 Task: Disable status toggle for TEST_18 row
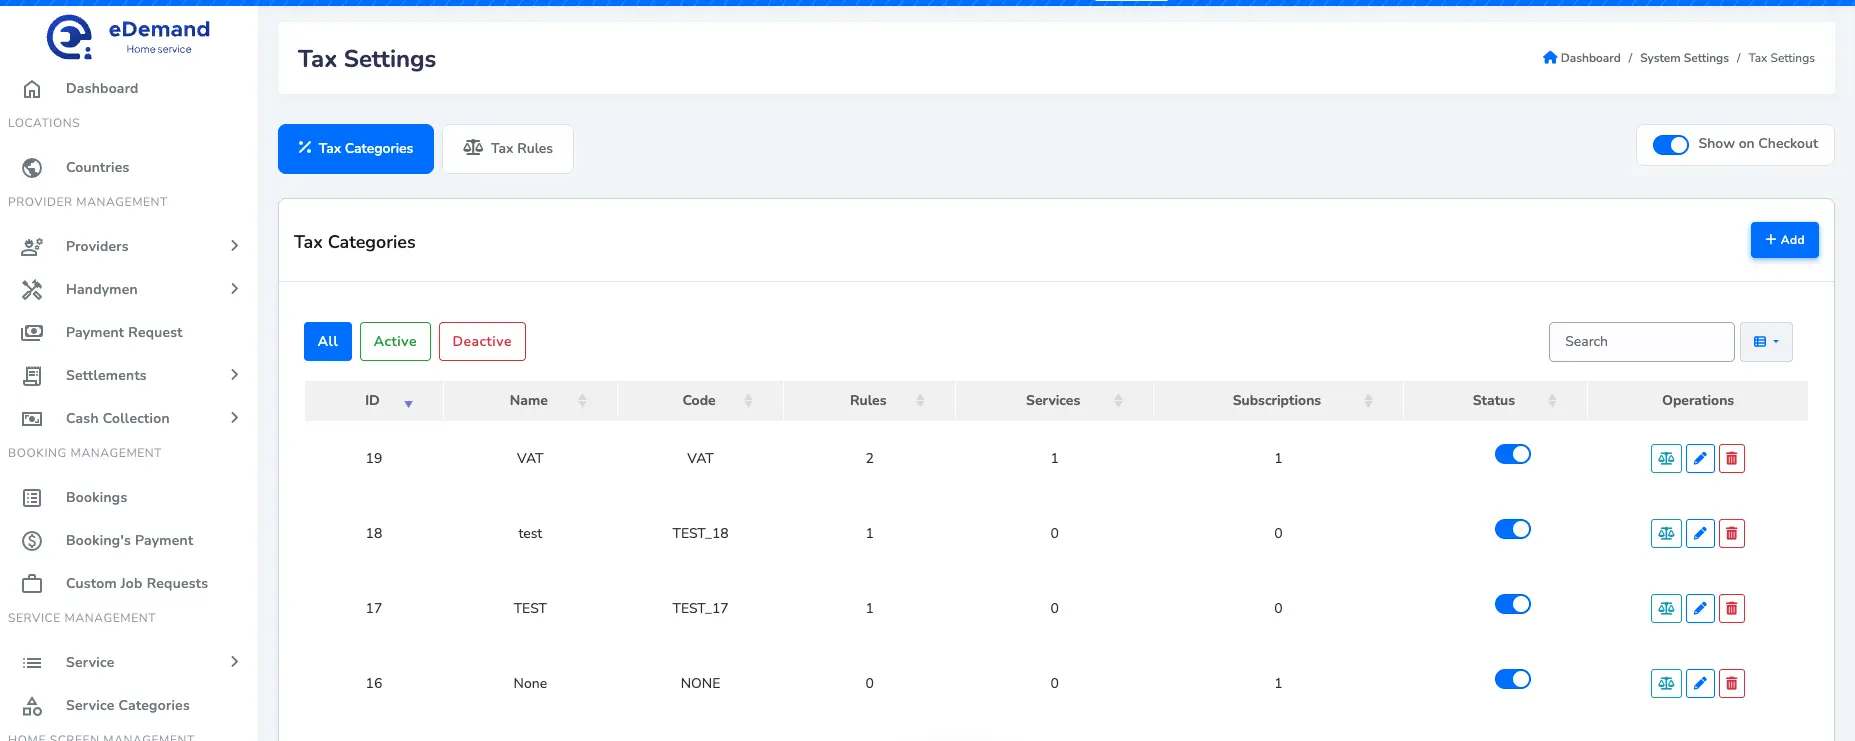coord(1512,529)
